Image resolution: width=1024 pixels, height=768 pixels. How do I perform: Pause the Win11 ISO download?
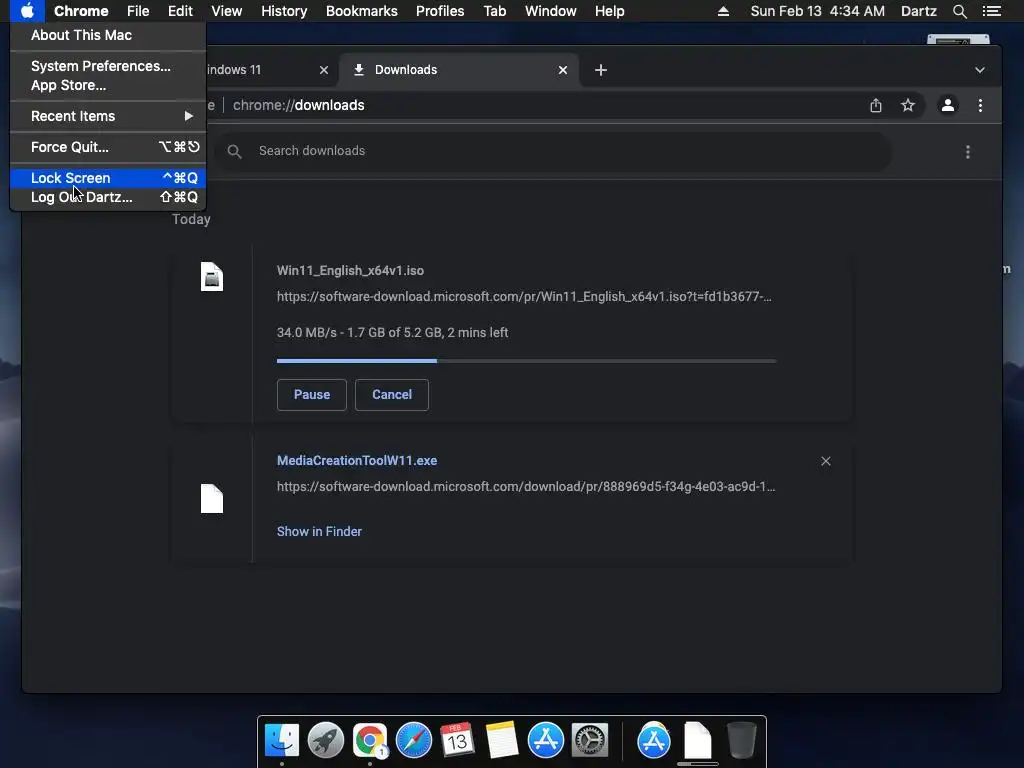(x=312, y=394)
